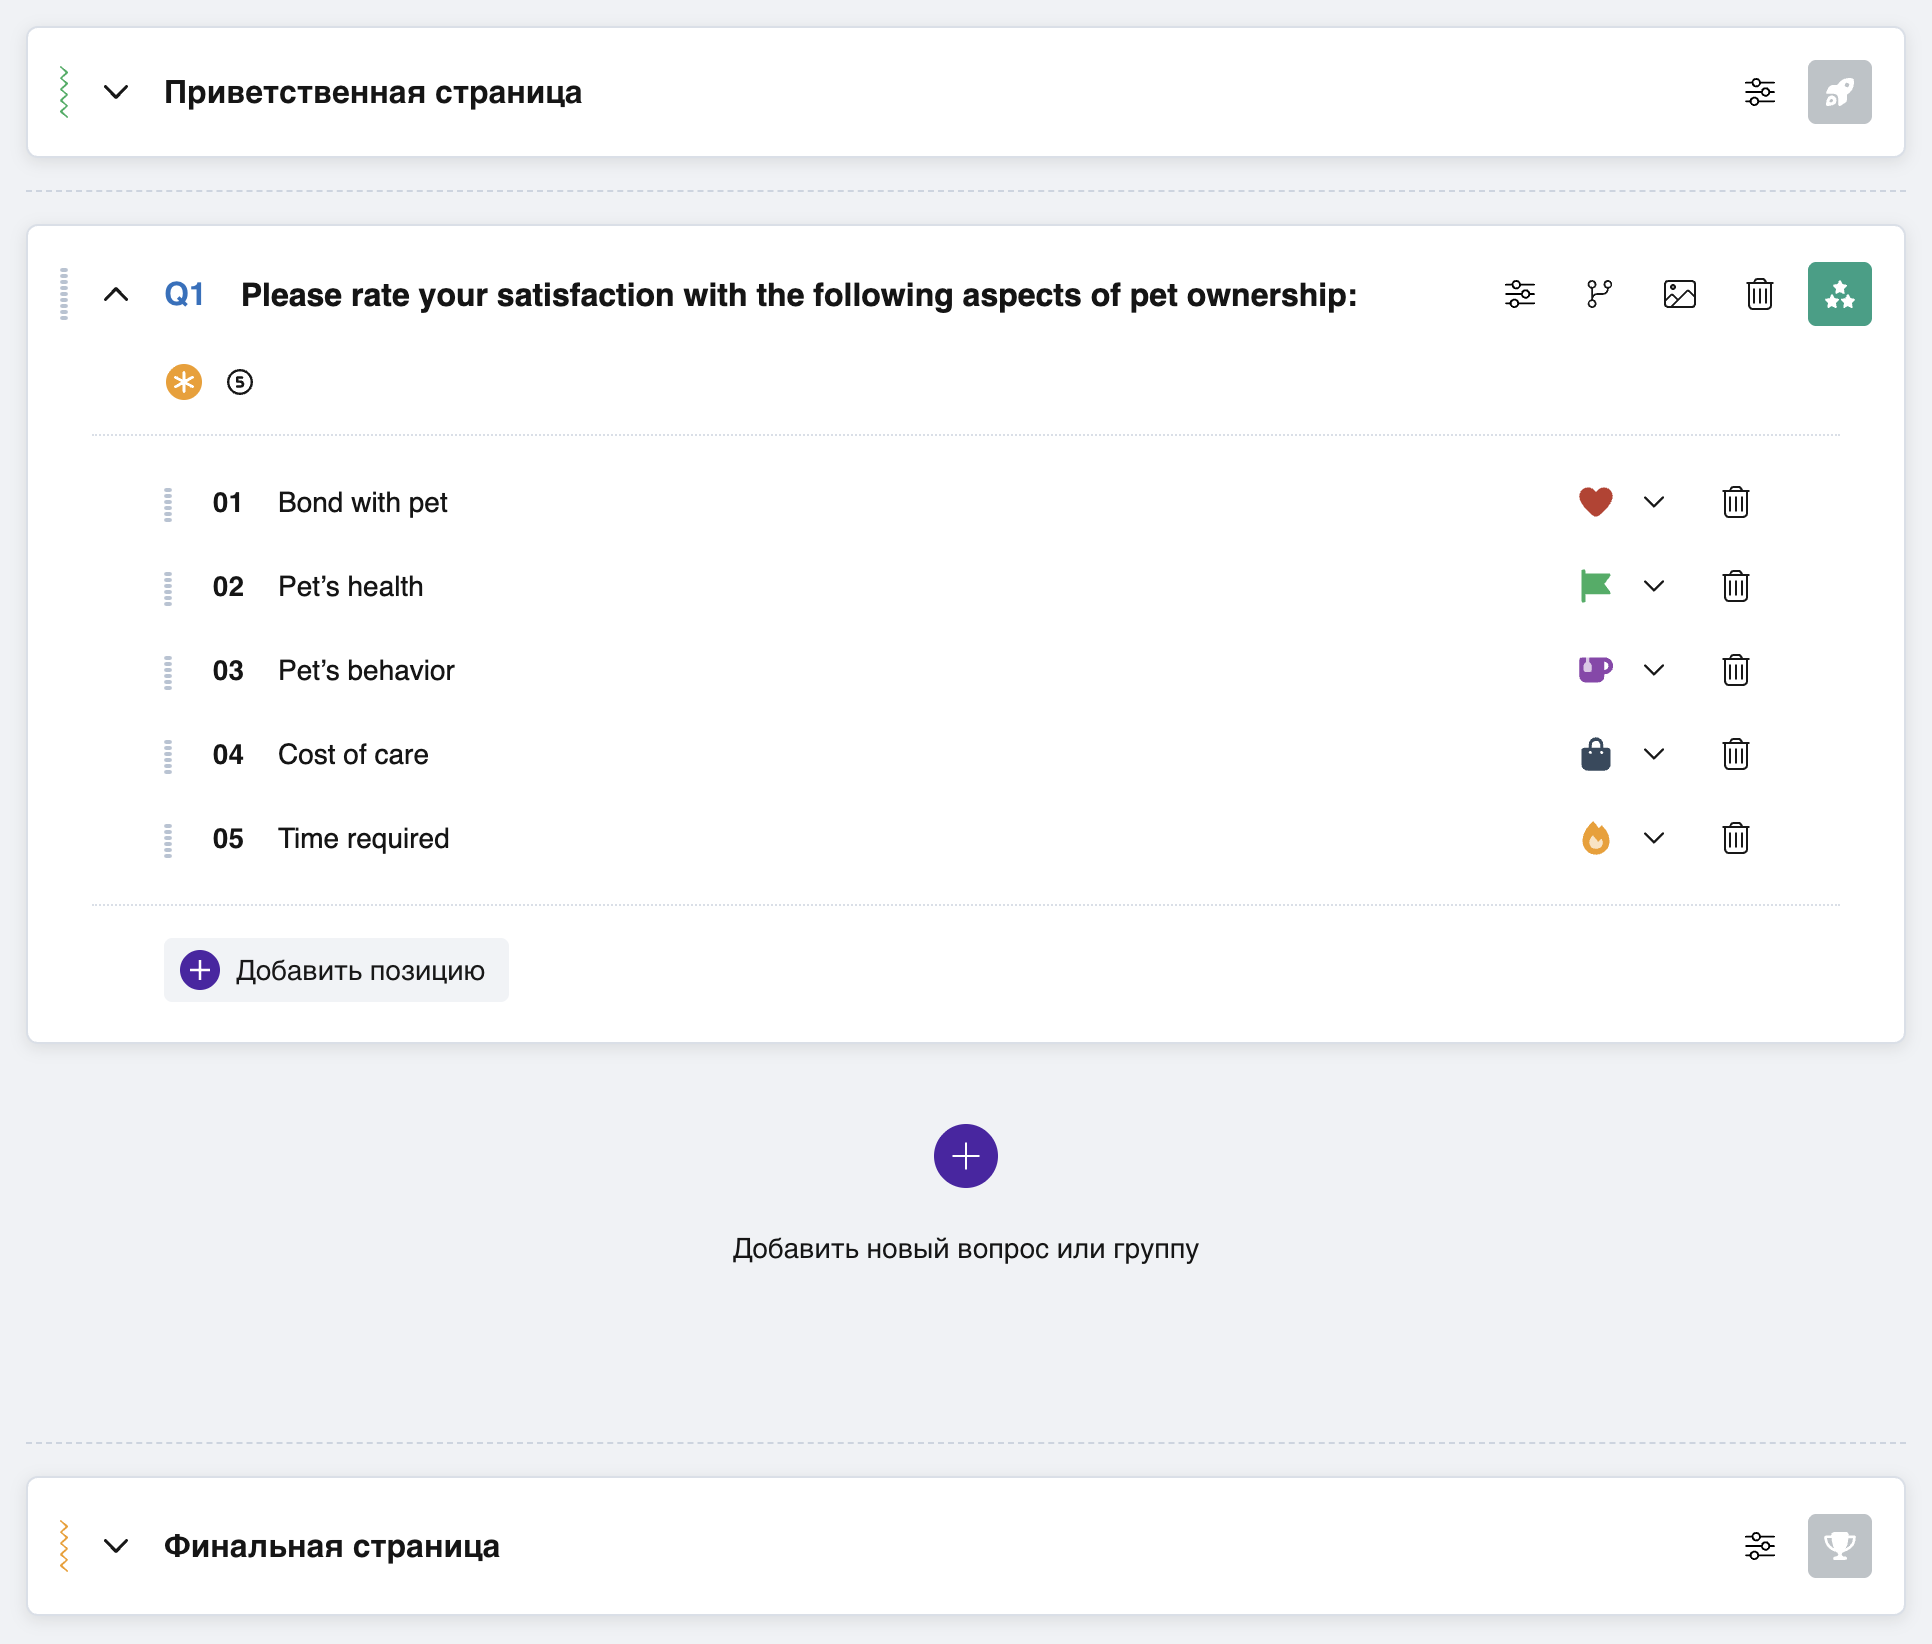The height and width of the screenshot is (1644, 1932).
Task: Delete the Time required row
Action: (1736, 838)
